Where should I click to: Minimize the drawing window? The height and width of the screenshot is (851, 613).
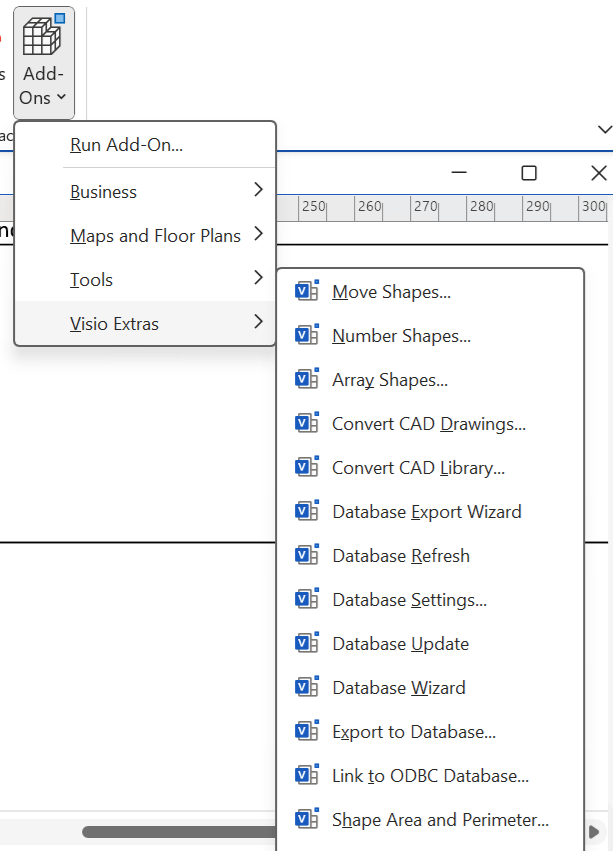[459, 173]
